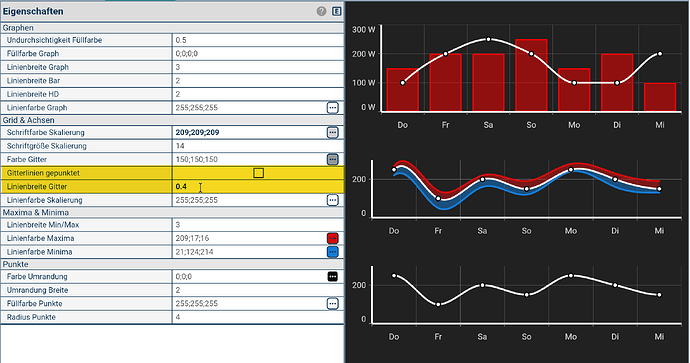Screen dimensions: 690x363
Task: Collapse the Punkte section header
Action: tap(172, 264)
